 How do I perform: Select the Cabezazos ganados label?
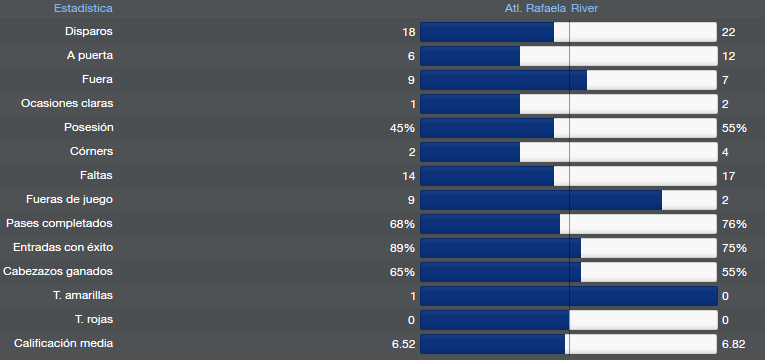(x=58, y=271)
